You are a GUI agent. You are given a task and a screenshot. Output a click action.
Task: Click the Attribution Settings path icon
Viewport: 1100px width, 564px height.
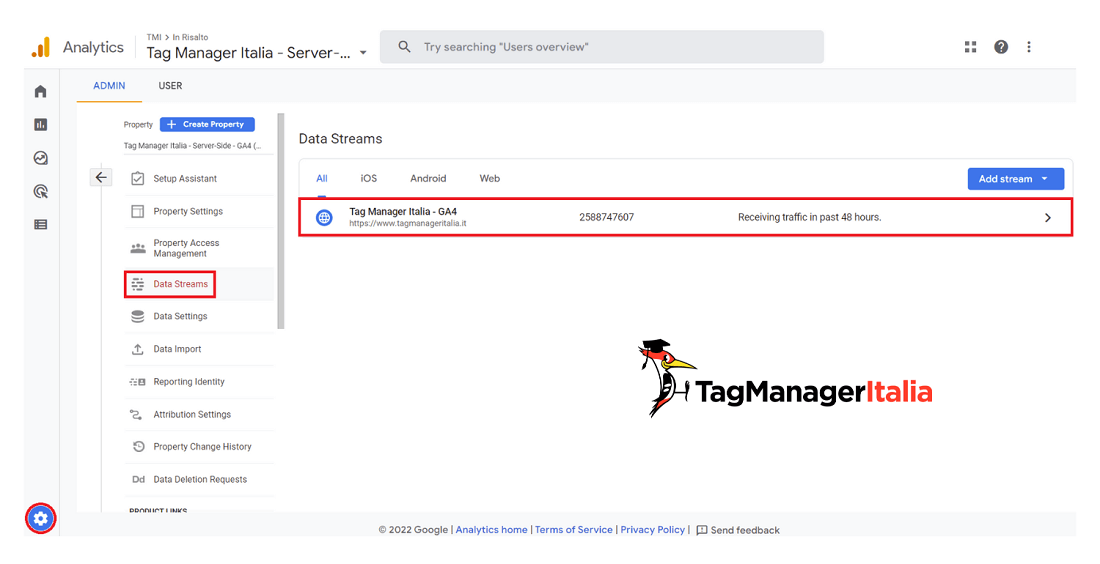click(137, 415)
